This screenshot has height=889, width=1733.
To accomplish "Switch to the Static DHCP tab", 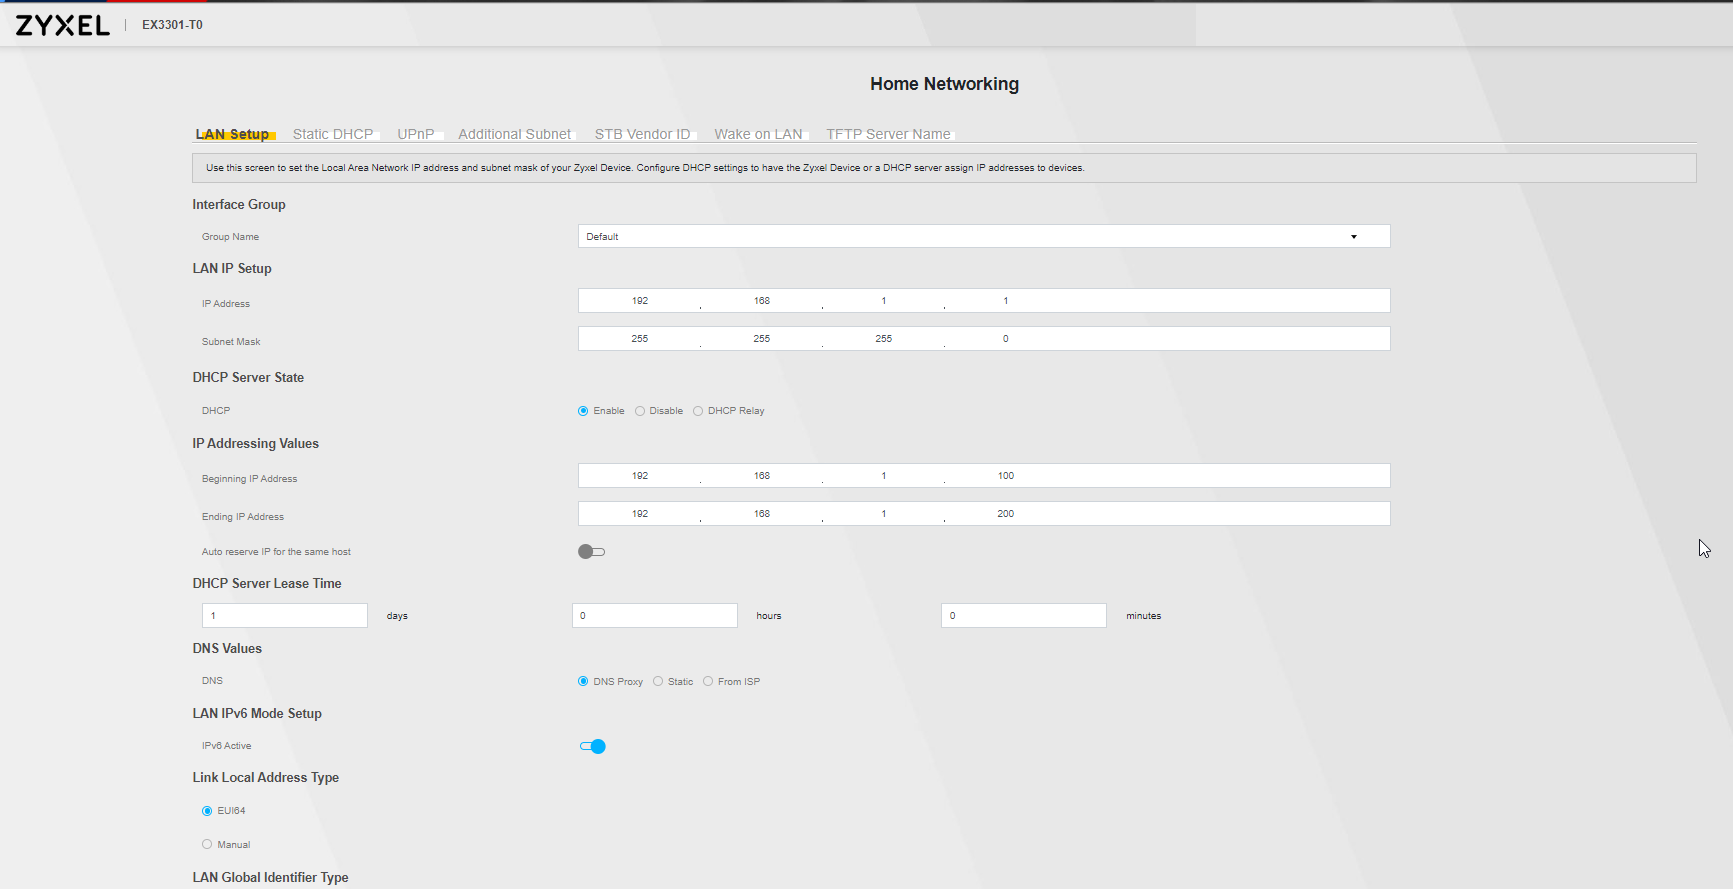I will 333,134.
